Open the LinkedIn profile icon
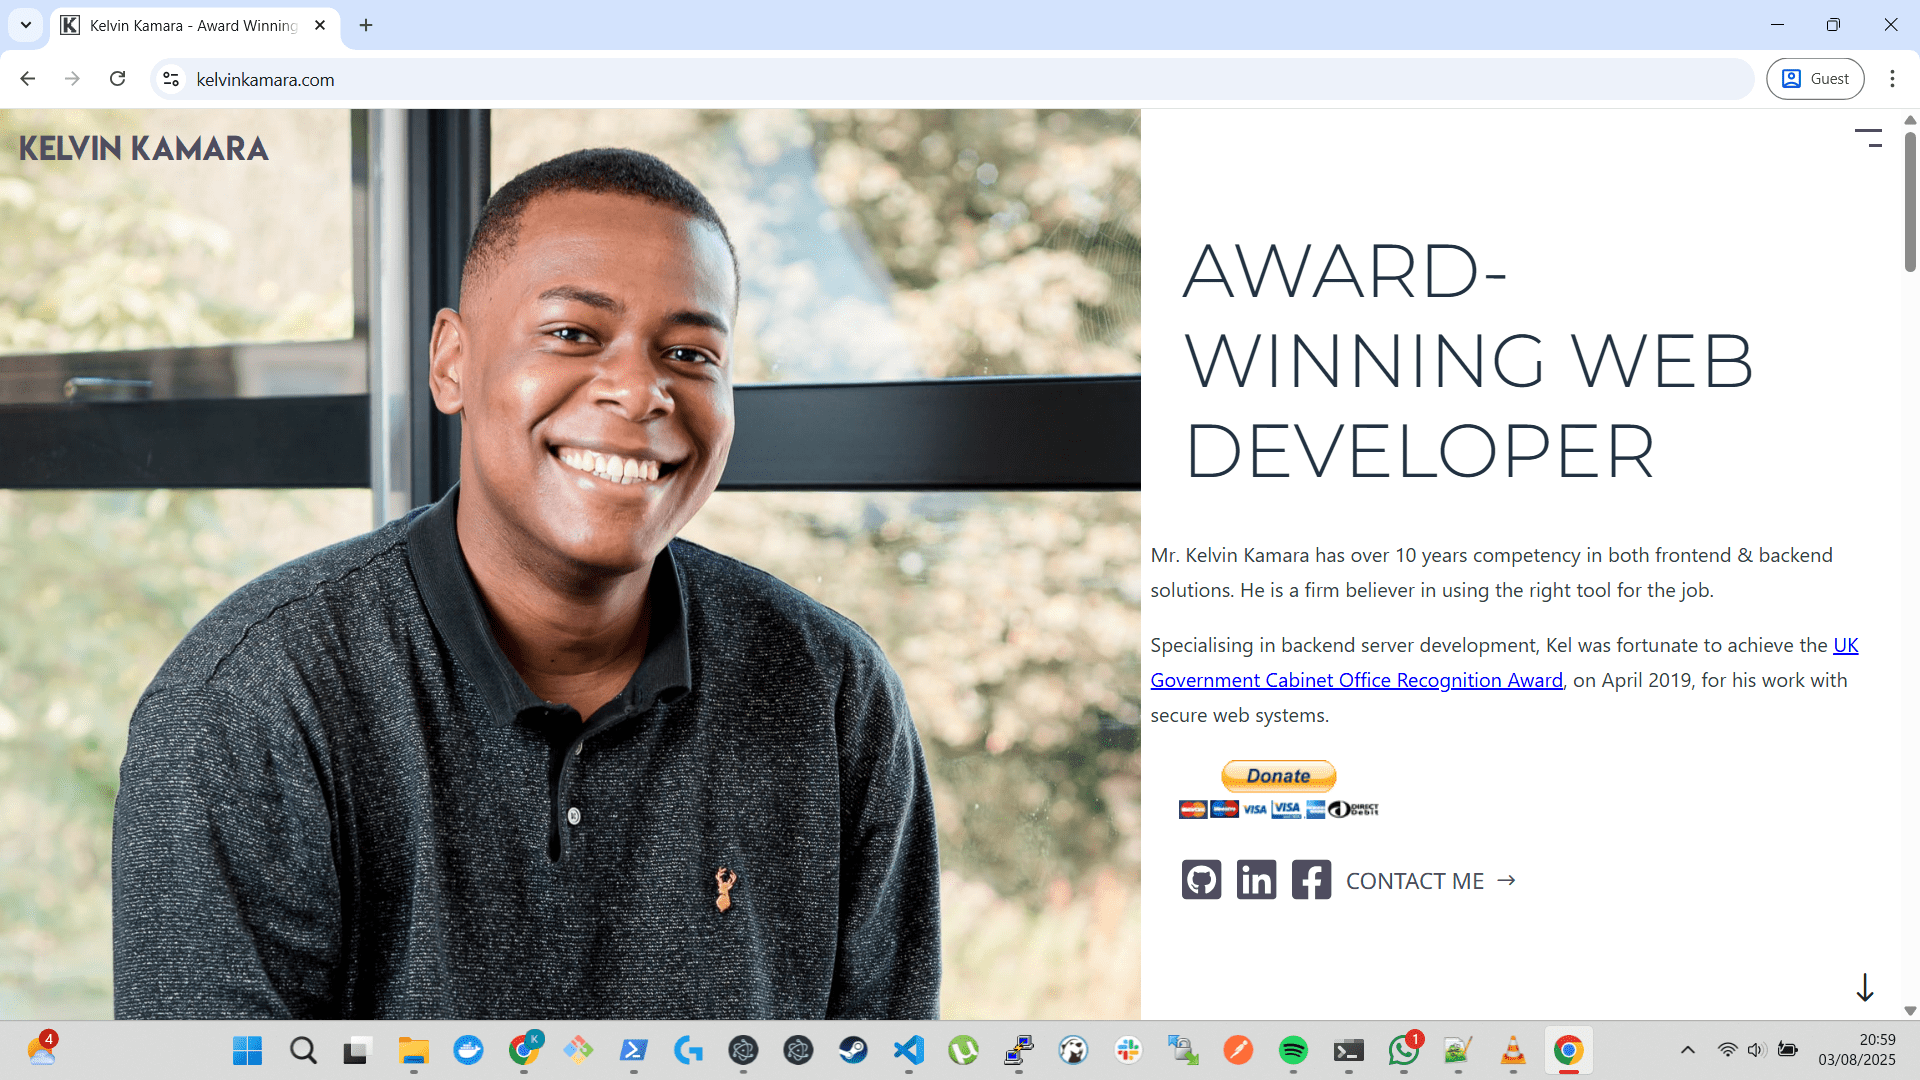The image size is (1920, 1080). (1256, 880)
